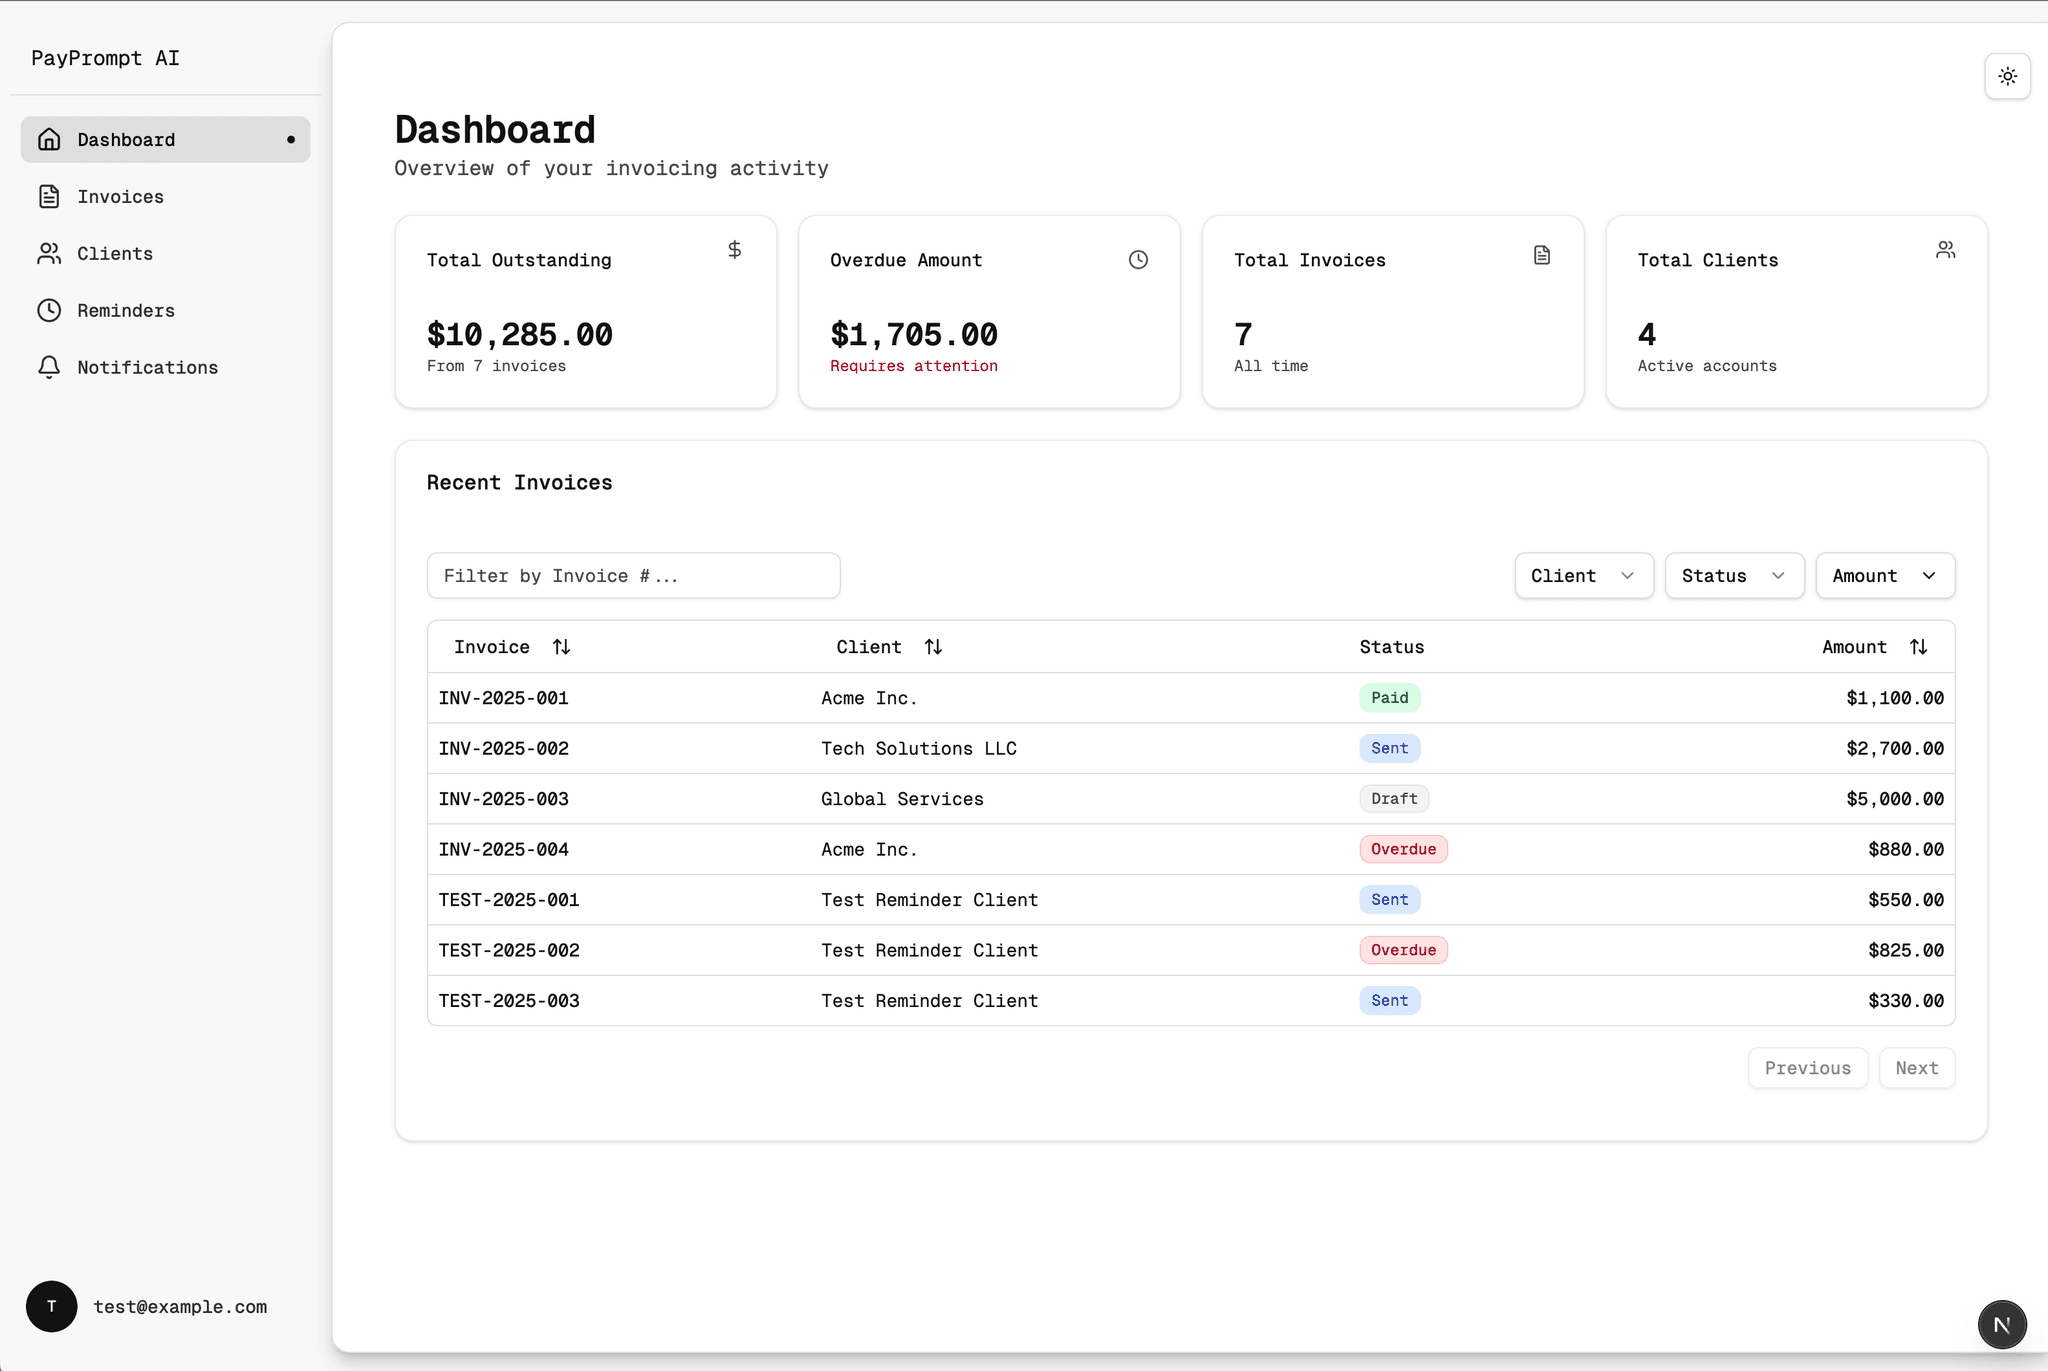Sort by Client column arrows icon

pyautogui.click(x=933, y=647)
